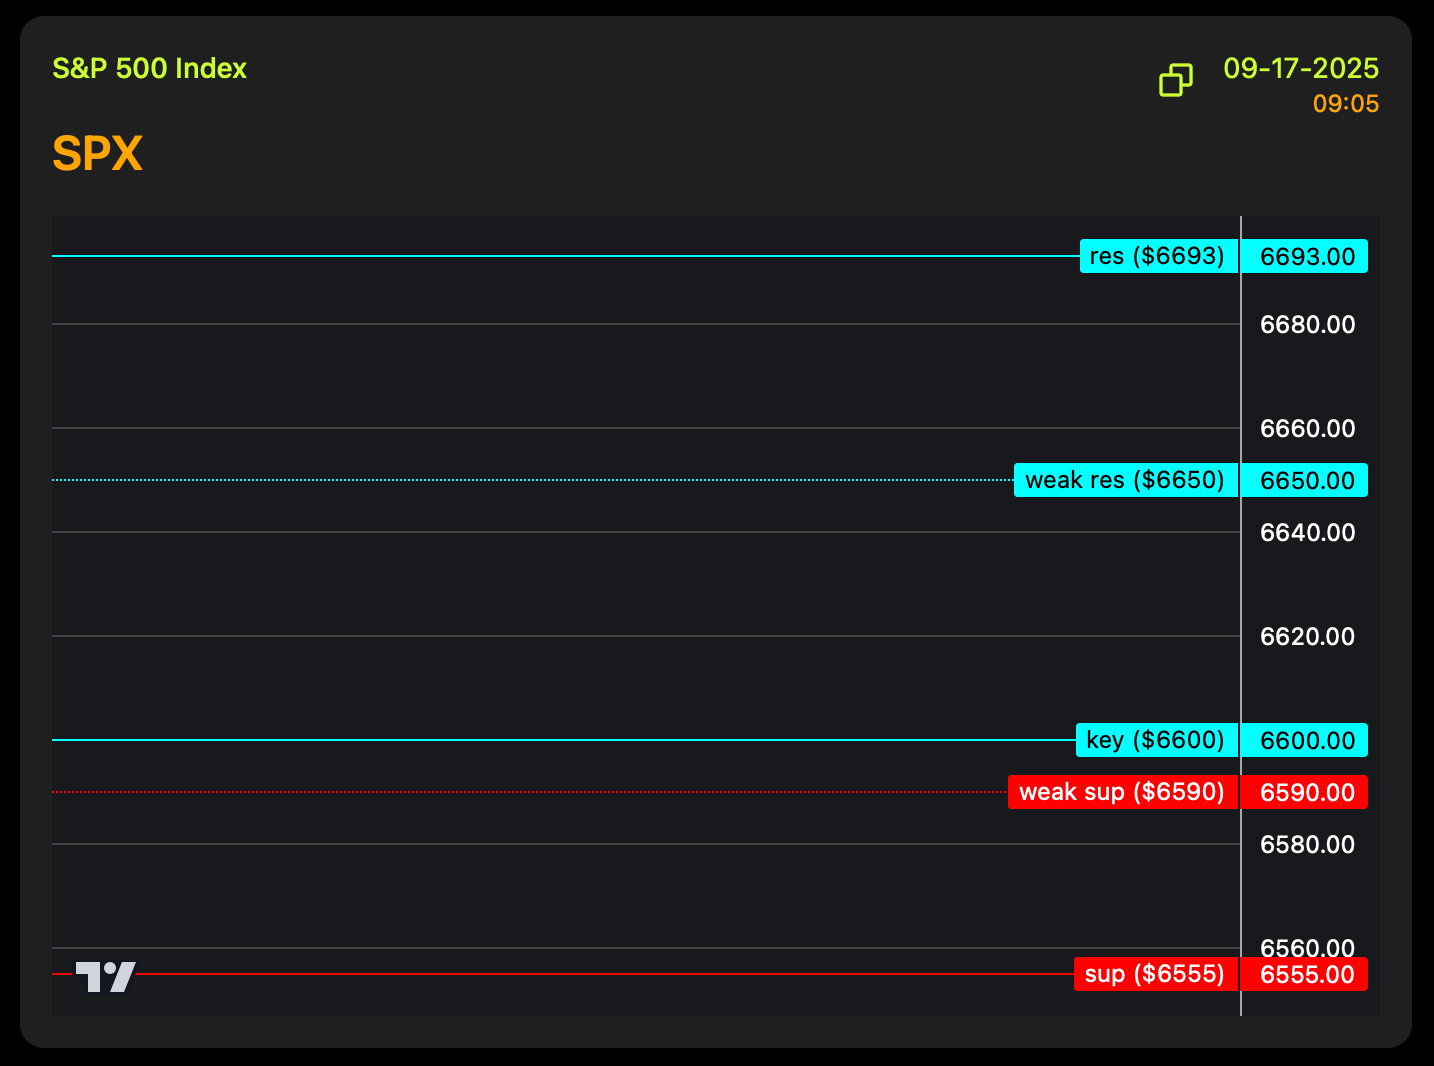Click the copy/duplicate windows icon
The width and height of the screenshot is (1434, 1066).
click(1176, 80)
